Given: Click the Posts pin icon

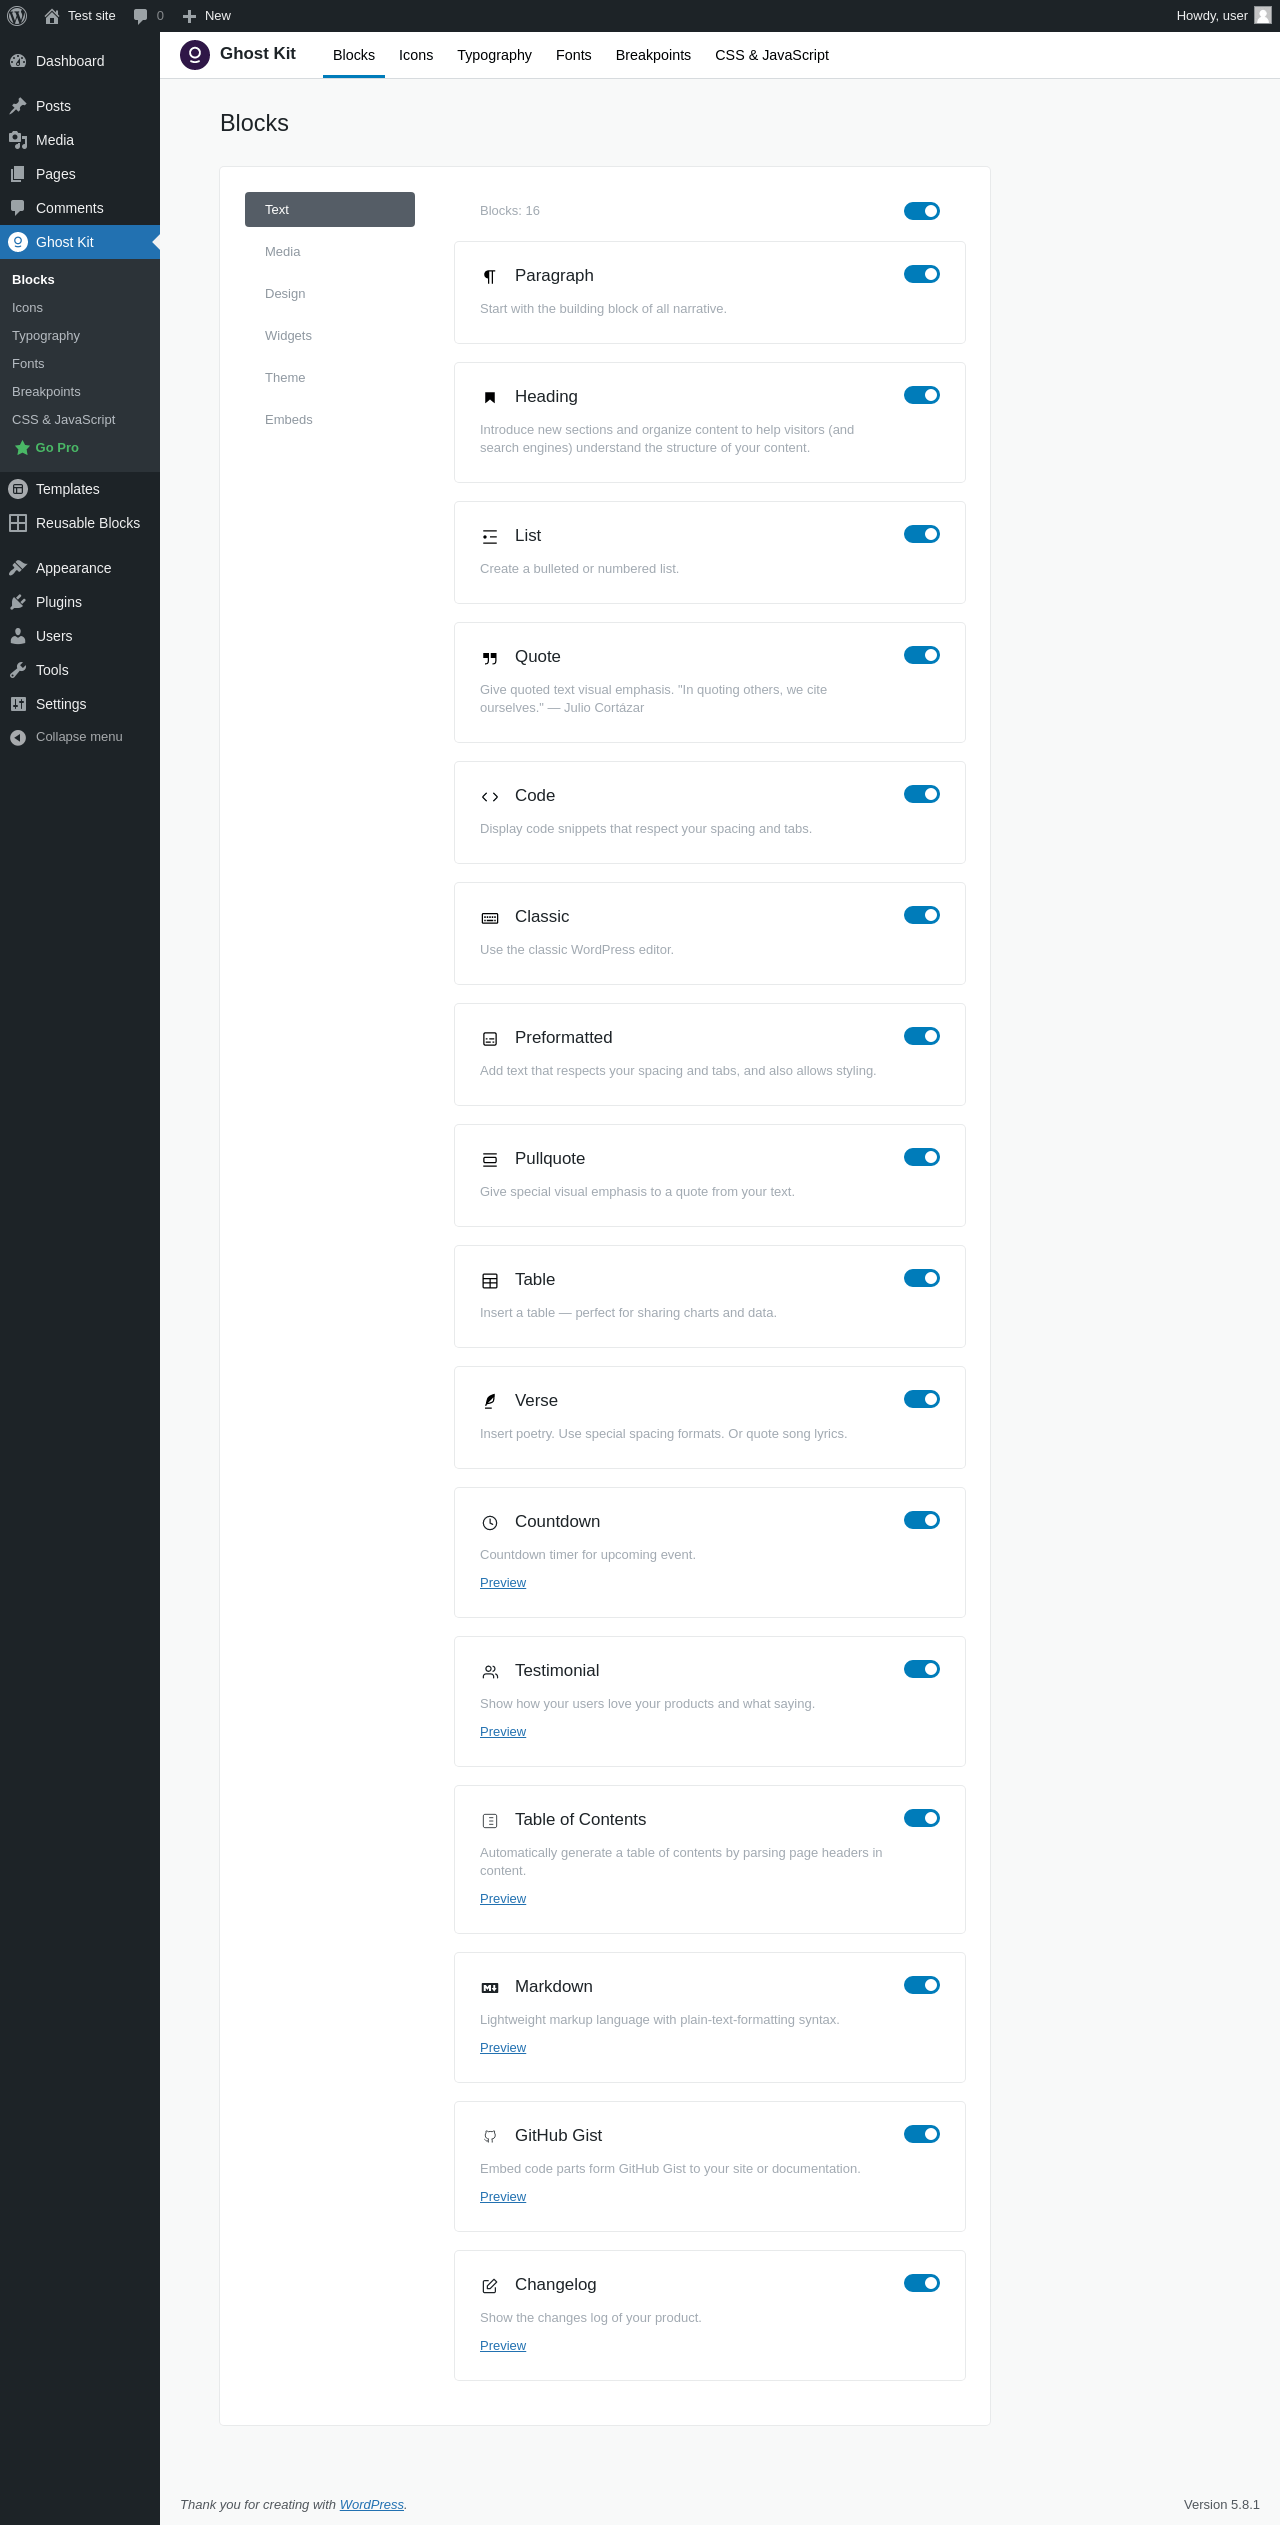Looking at the screenshot, I should pyautogui.click(x=18, y=106).
